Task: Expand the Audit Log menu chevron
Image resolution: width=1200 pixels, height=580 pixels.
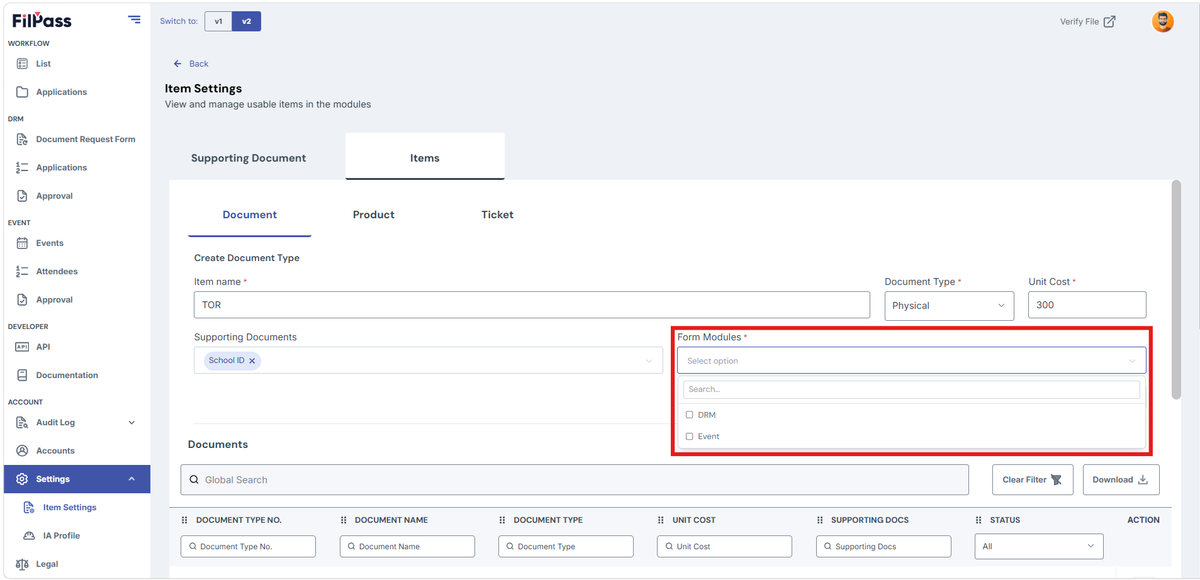Action: pos(132,423)
